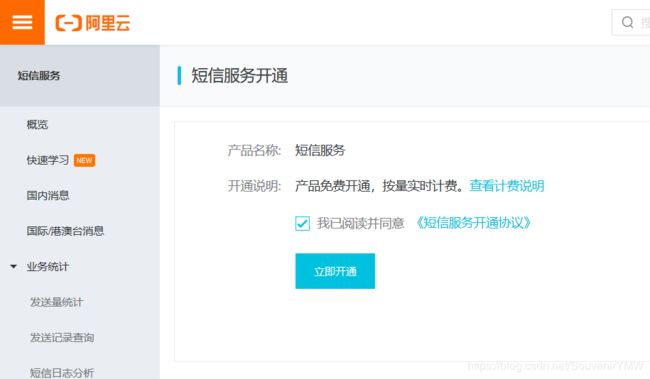Click the orange NEW badge
650x379 pixels.
pos(84,160)
